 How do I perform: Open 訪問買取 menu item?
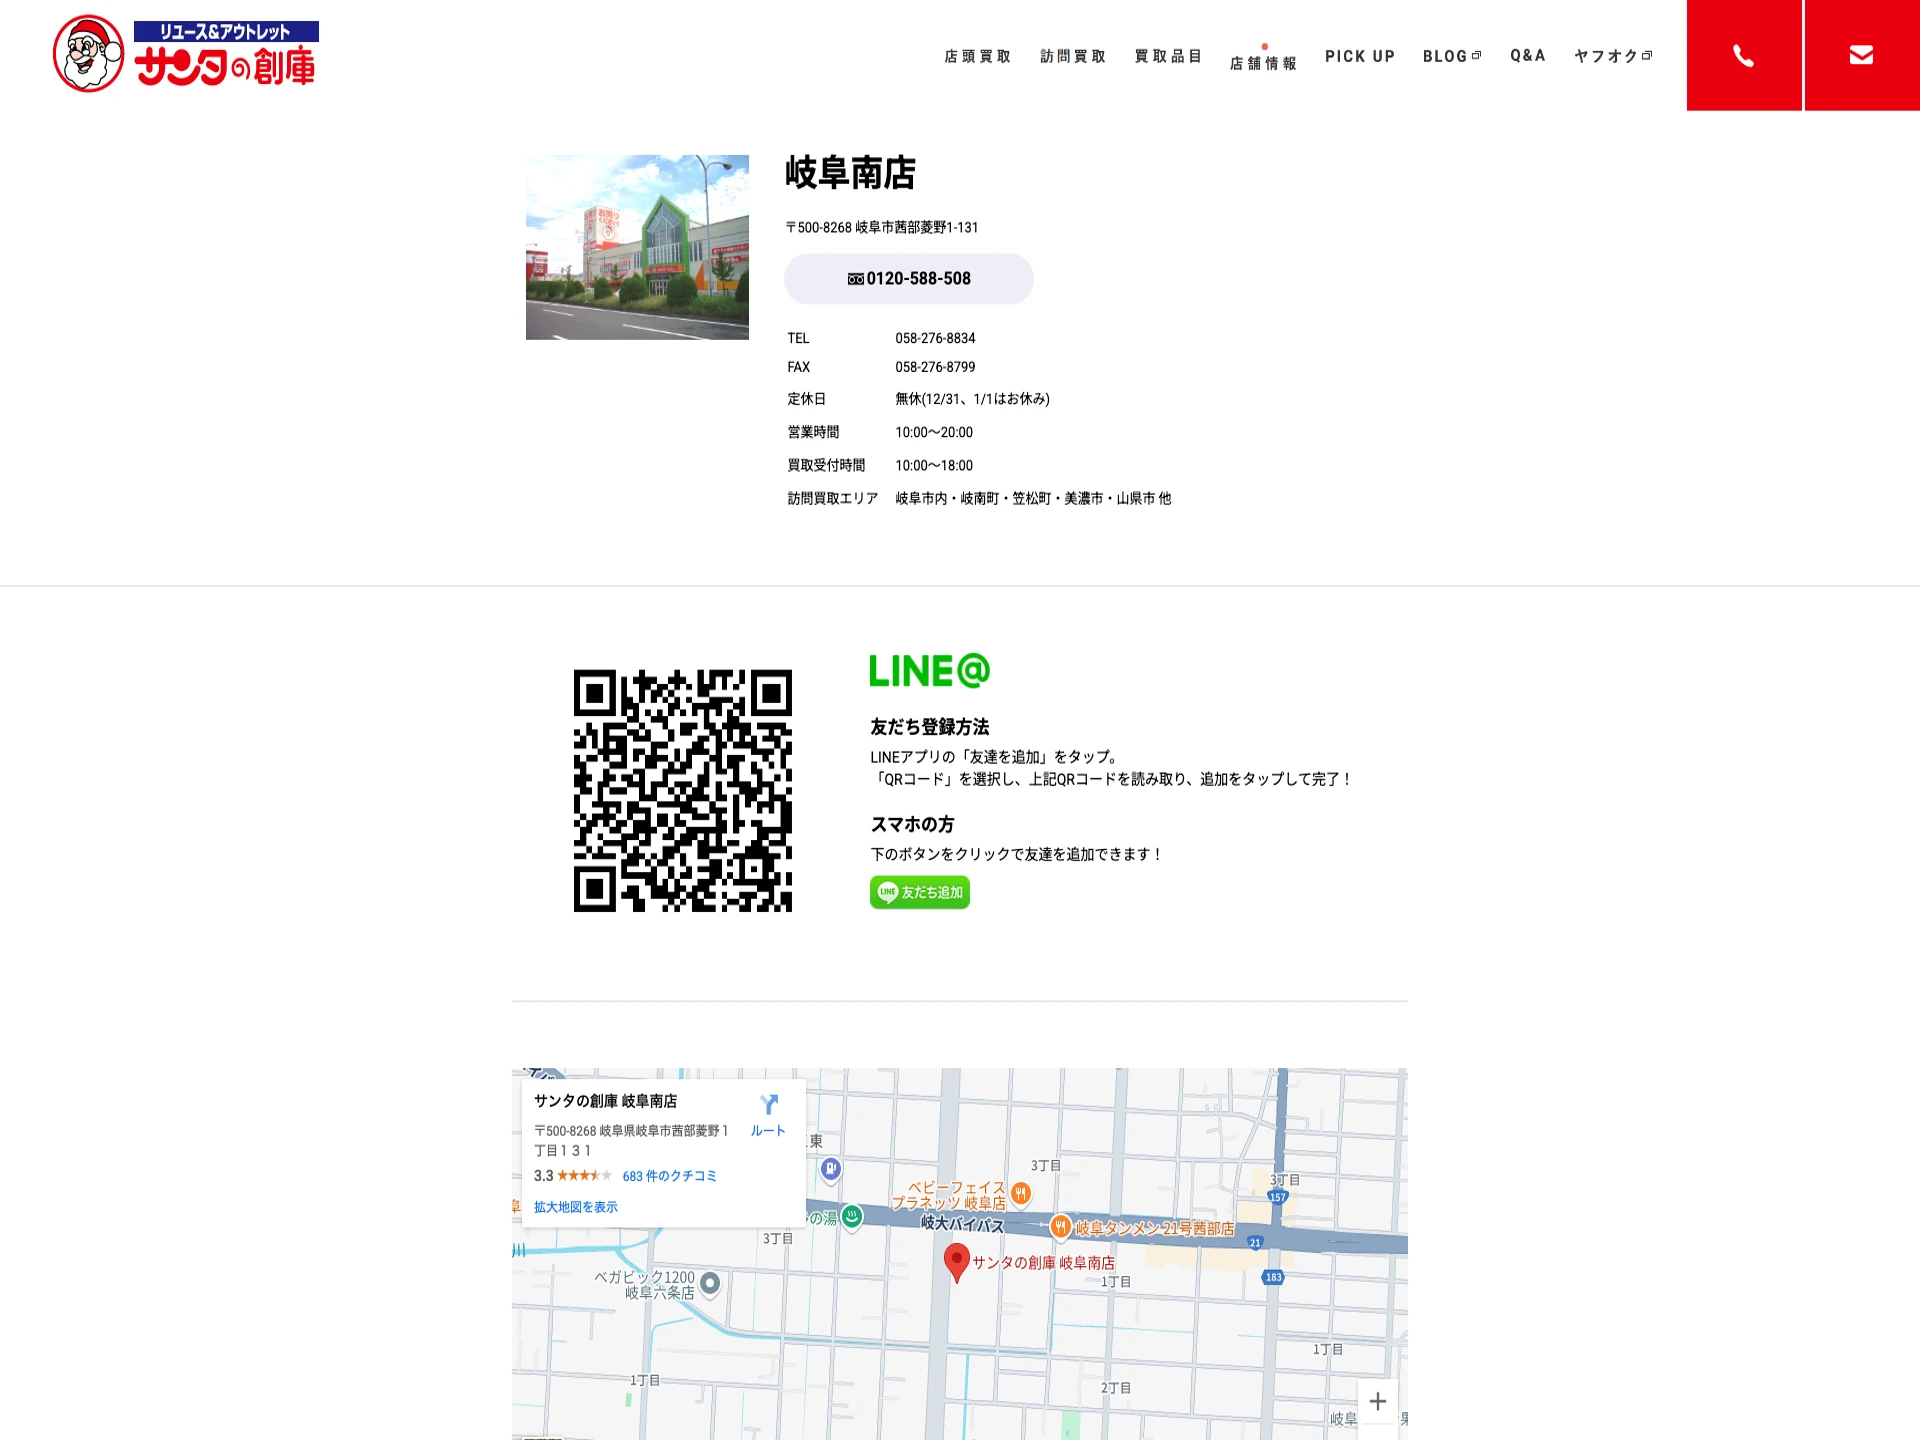(1072, 56)
